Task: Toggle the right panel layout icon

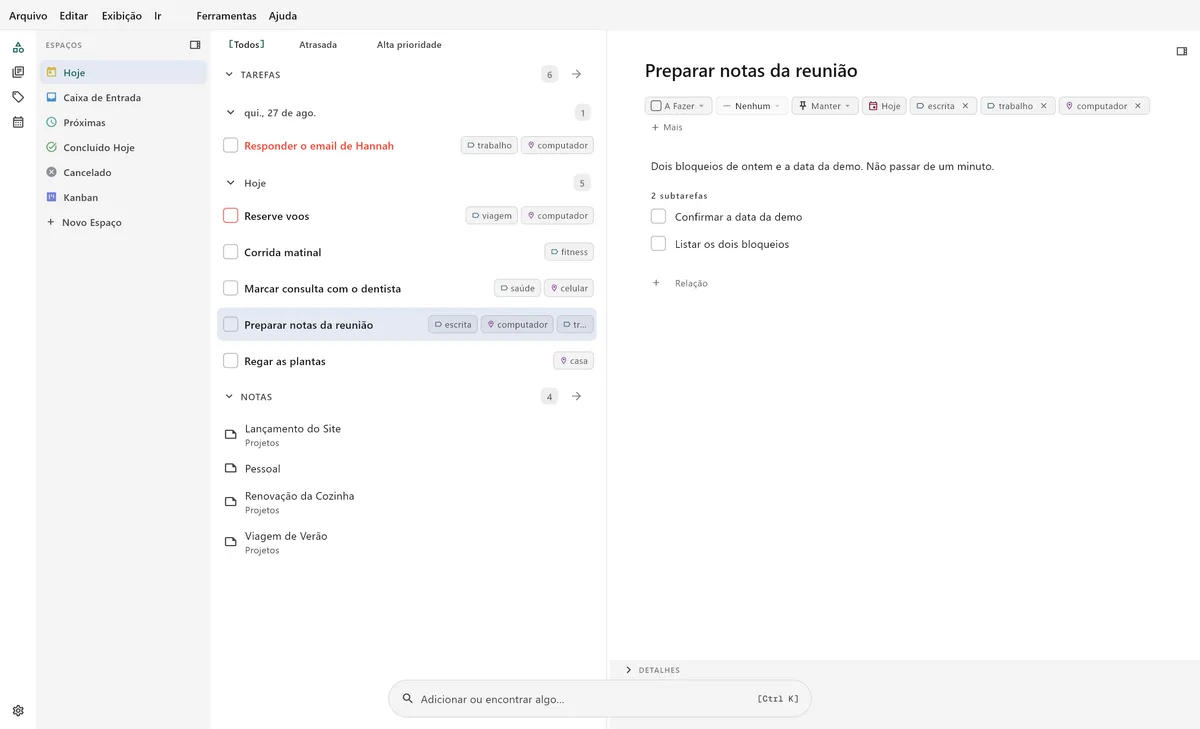Action: [x=1182, y=51]
